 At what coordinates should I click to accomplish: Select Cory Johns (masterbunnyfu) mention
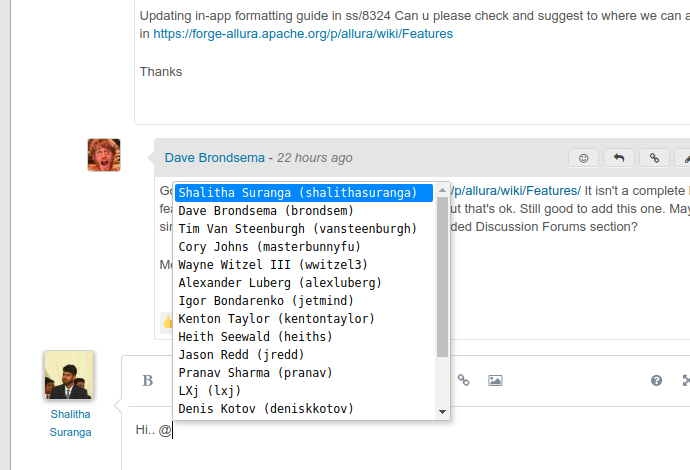tap(269, 247)
